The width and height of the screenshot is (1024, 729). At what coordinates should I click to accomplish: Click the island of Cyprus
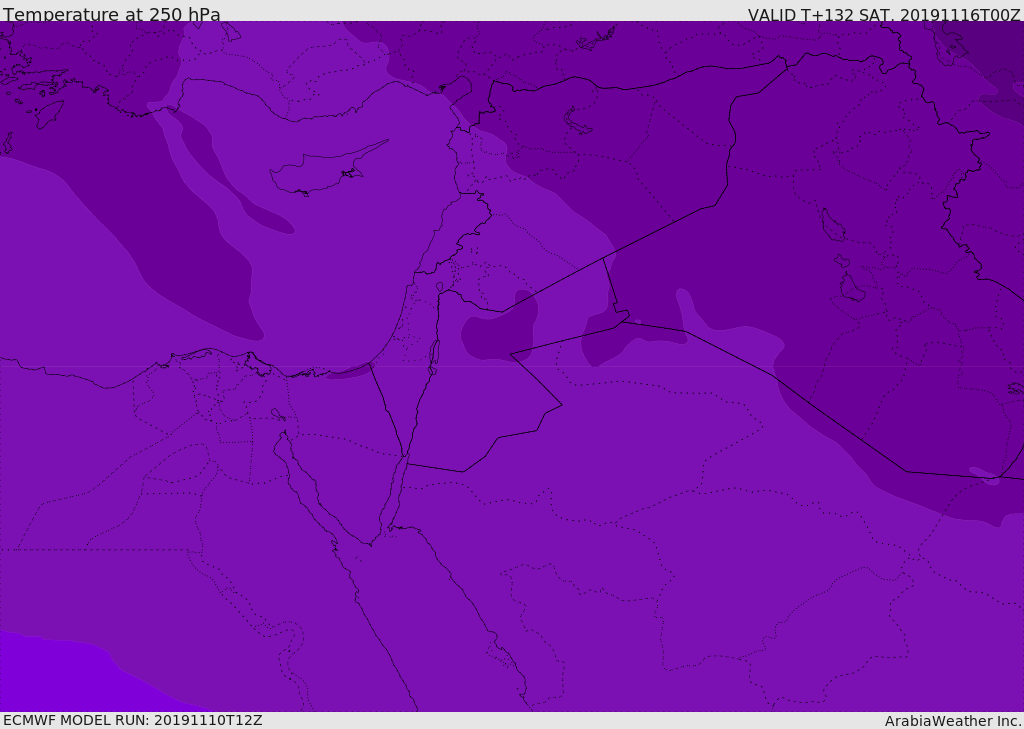point(320,172)
